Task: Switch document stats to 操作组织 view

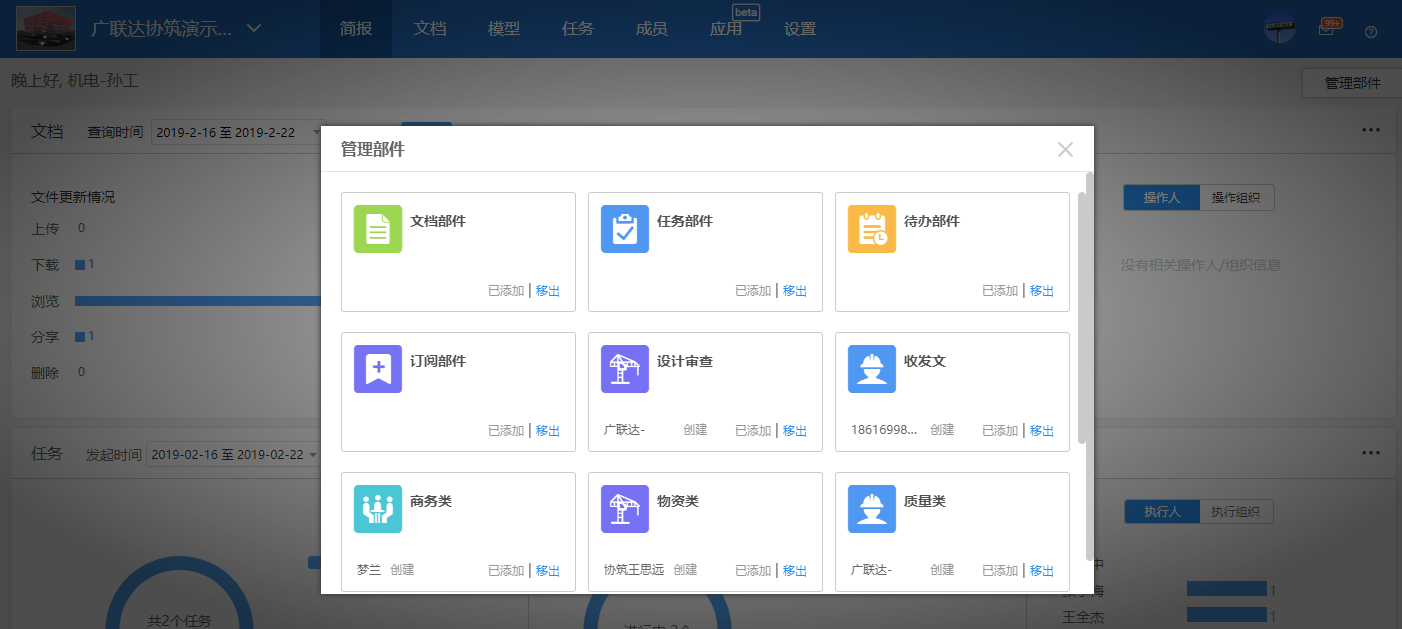Action: [1237, 197]
